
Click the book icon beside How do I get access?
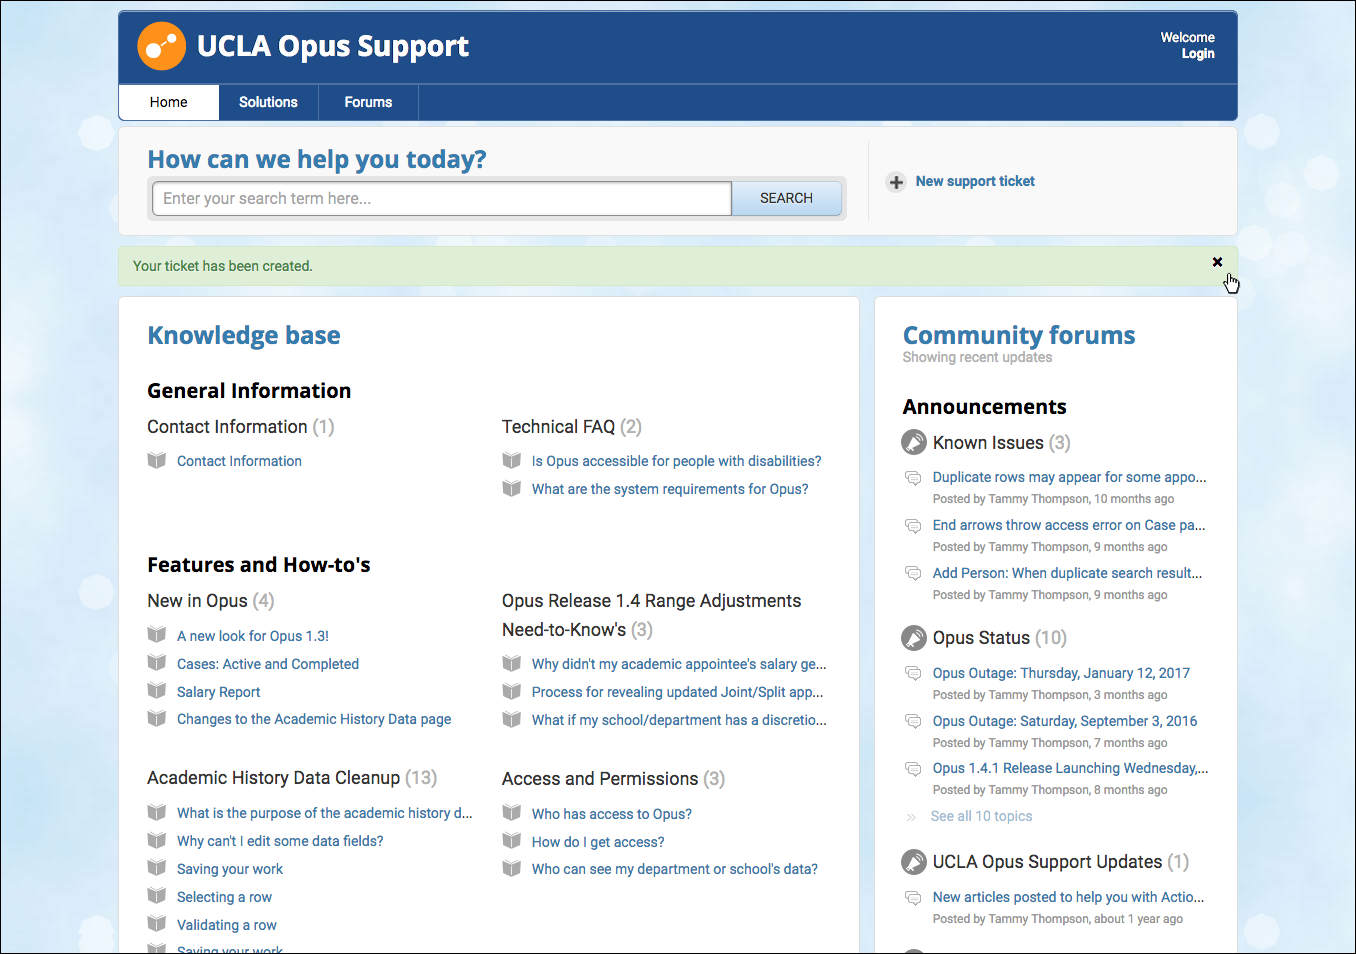512,841
